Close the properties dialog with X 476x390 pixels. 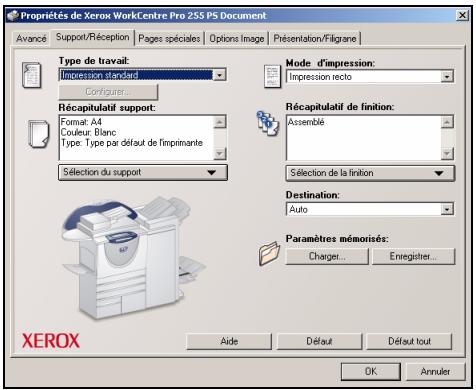tap(462, 15)
